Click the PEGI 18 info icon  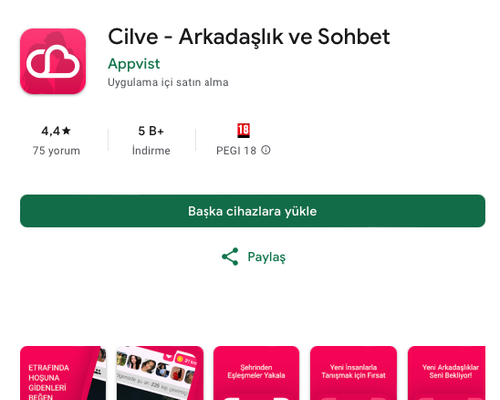(x=266, y=150)
